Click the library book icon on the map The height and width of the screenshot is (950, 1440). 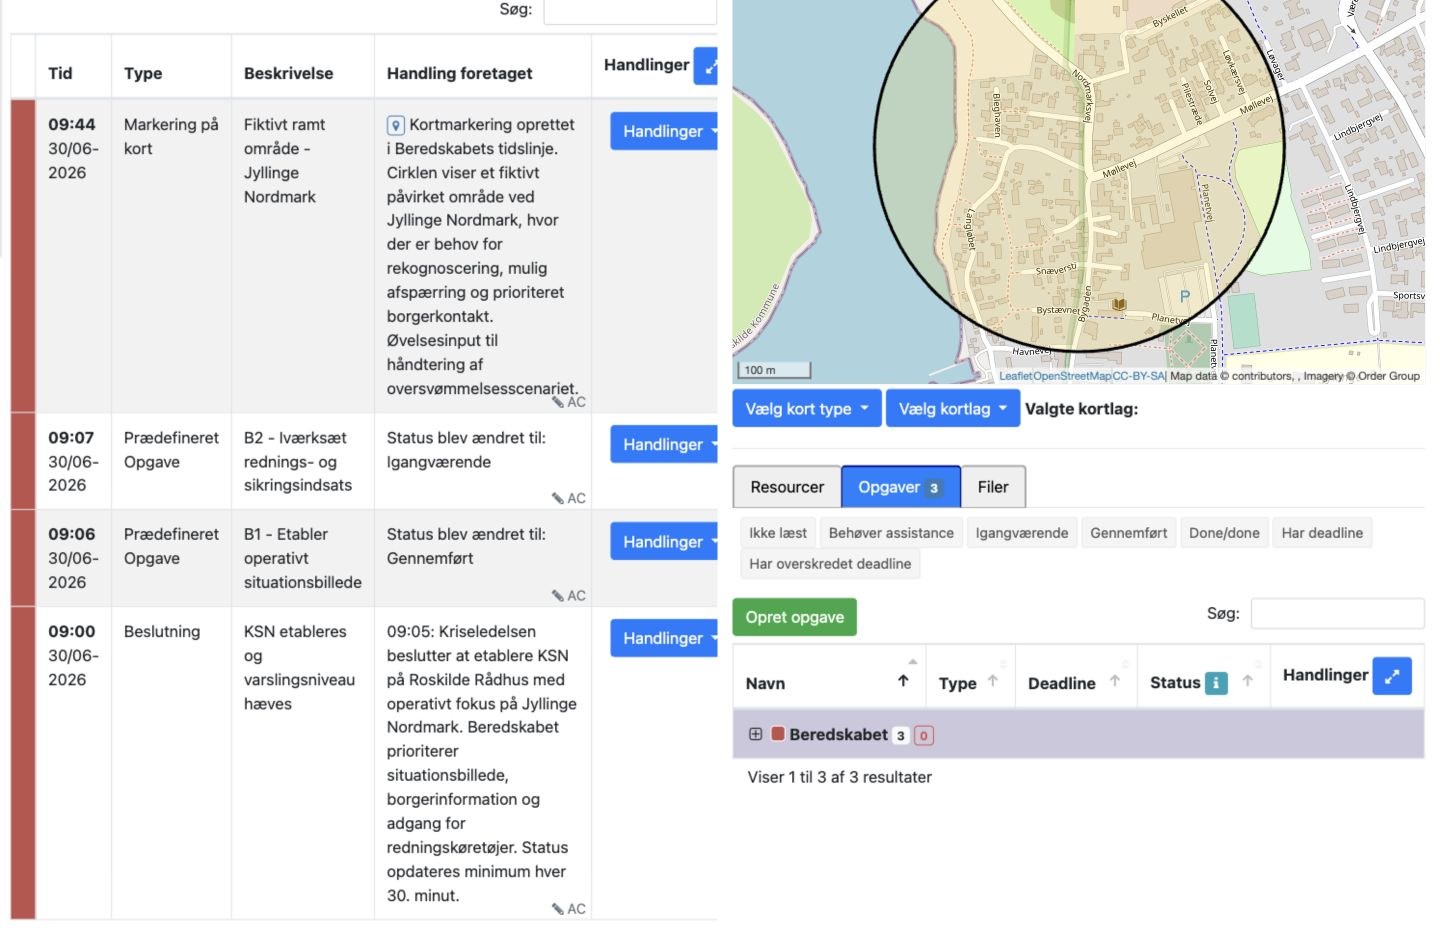(x=1119, y=304)
